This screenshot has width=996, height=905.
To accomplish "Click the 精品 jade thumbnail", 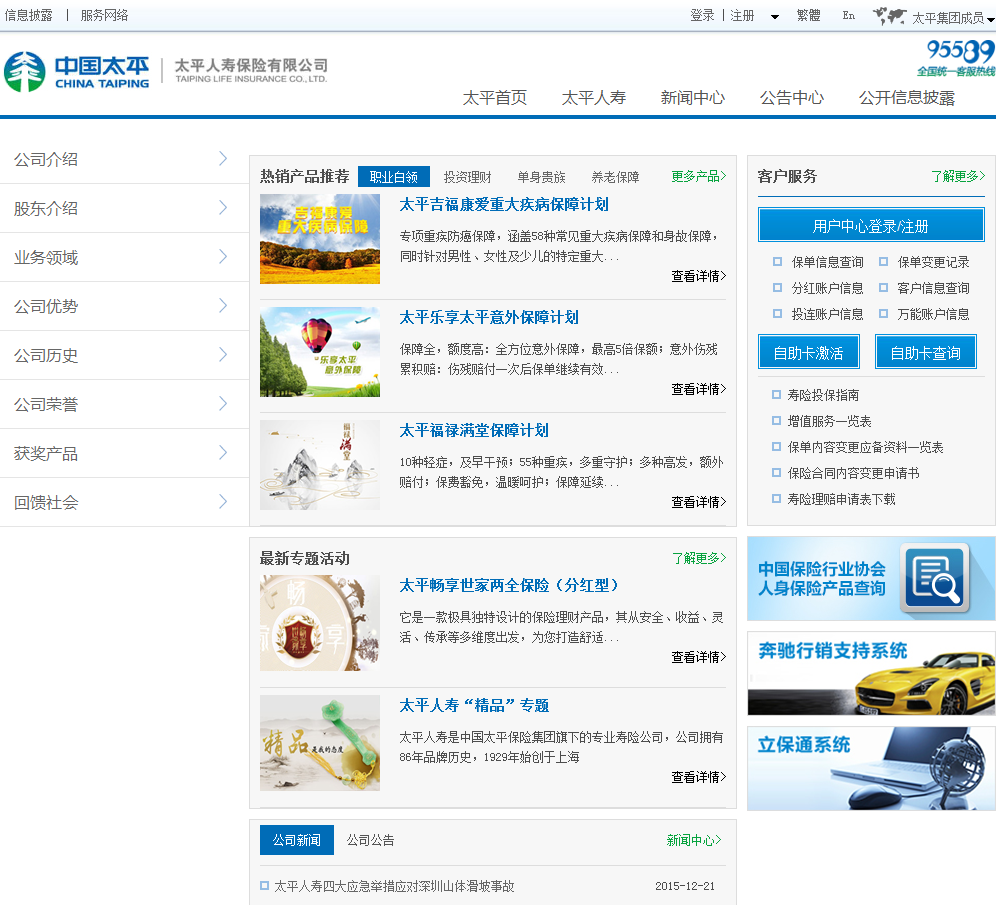I will [320, 742].
